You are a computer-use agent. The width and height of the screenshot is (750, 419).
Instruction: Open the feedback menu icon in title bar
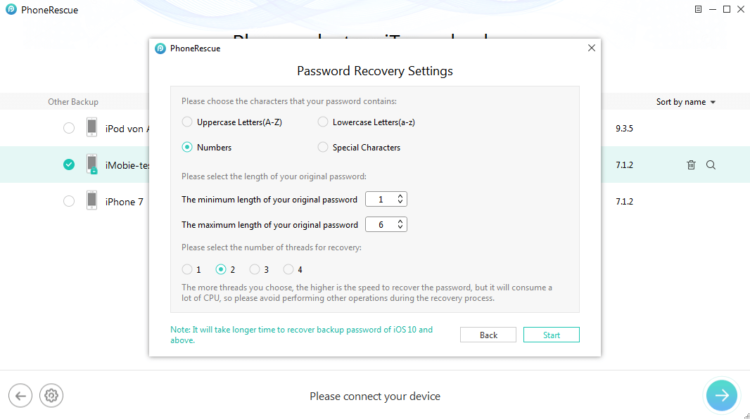click(698, 9)
